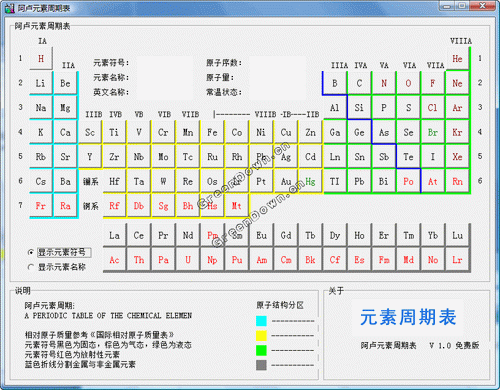Click the app icon in title bar

pyautogui.click(x=10, y=8)
